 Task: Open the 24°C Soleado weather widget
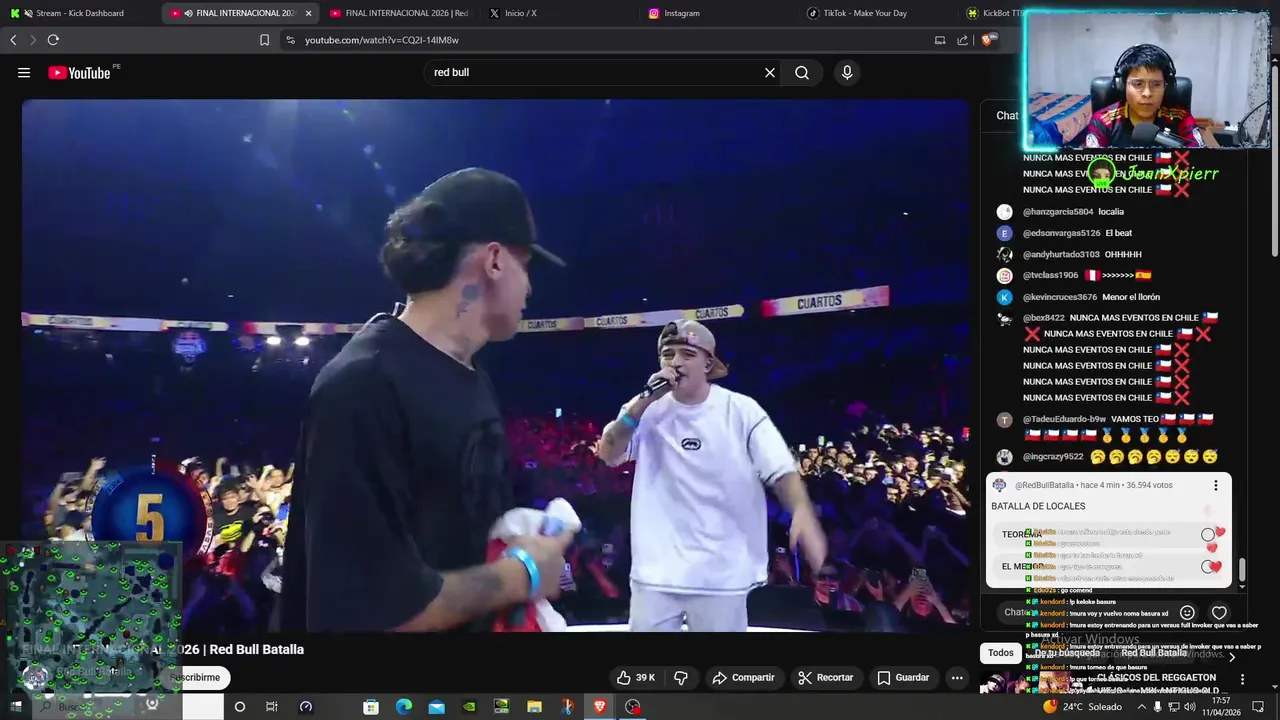coord(1082,707)
